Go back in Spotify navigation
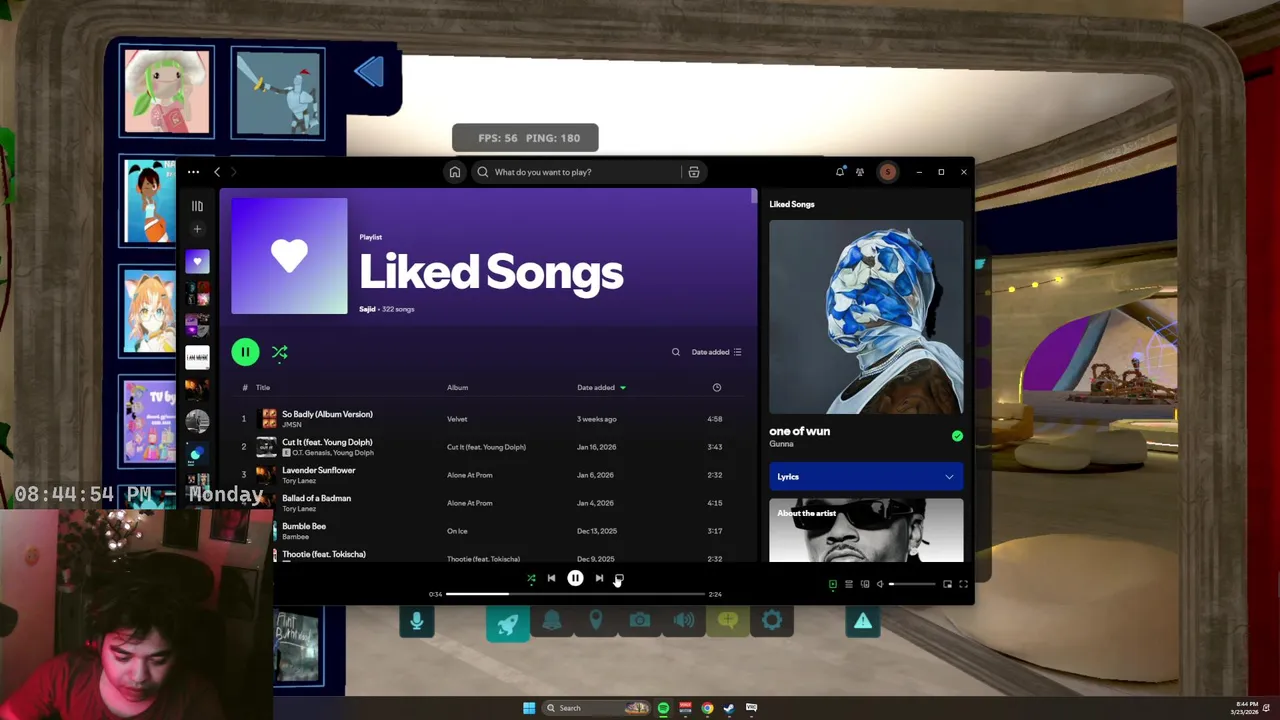Image resolution: width=1280 pixels, height=720 pixels. click(216, 172)
